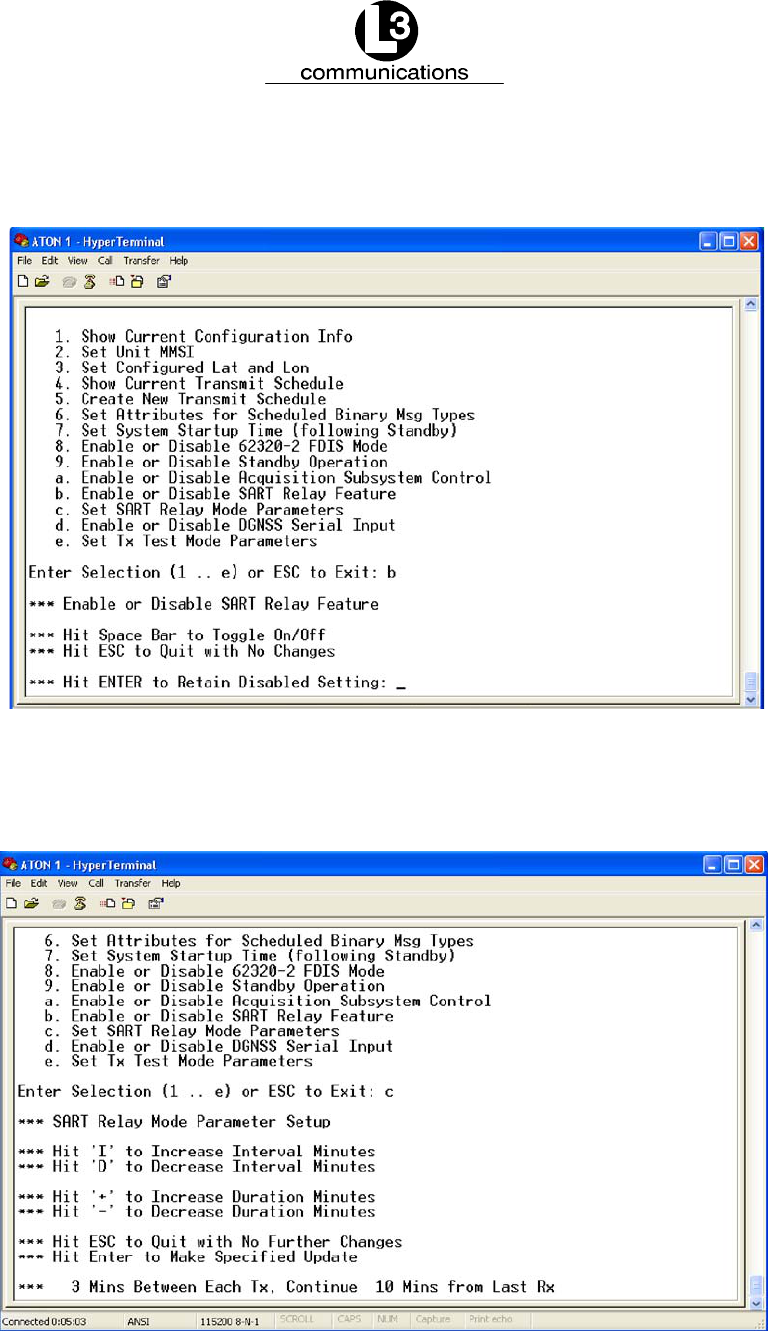The image size is (768, 1331).
Task: Open Help menu in Relay Mode Parameter window
Action: [171, 883]
